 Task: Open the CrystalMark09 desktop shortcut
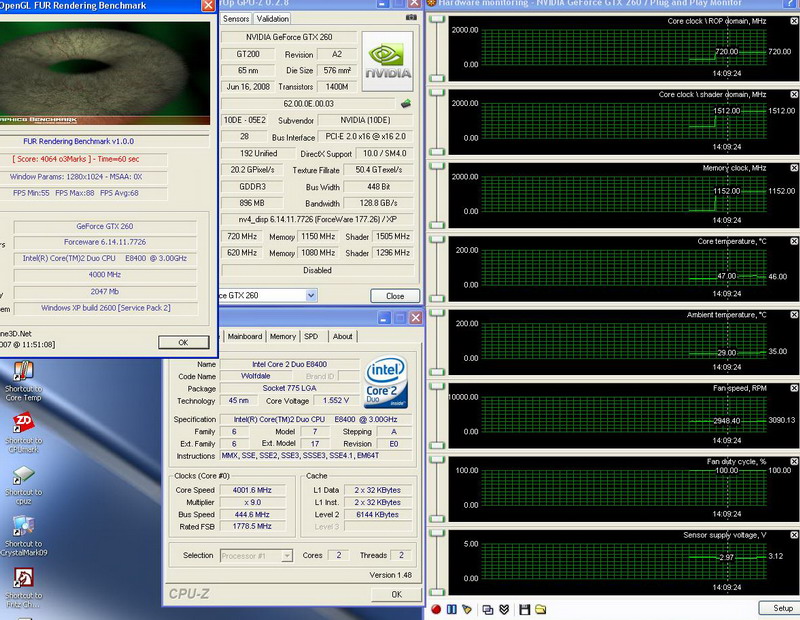click(23, 536)
